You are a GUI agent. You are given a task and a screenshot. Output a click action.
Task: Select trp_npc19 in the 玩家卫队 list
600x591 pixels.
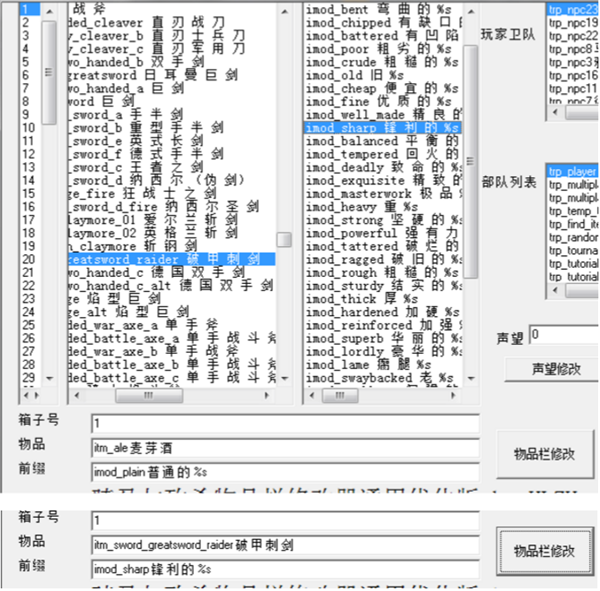[572, 23]
